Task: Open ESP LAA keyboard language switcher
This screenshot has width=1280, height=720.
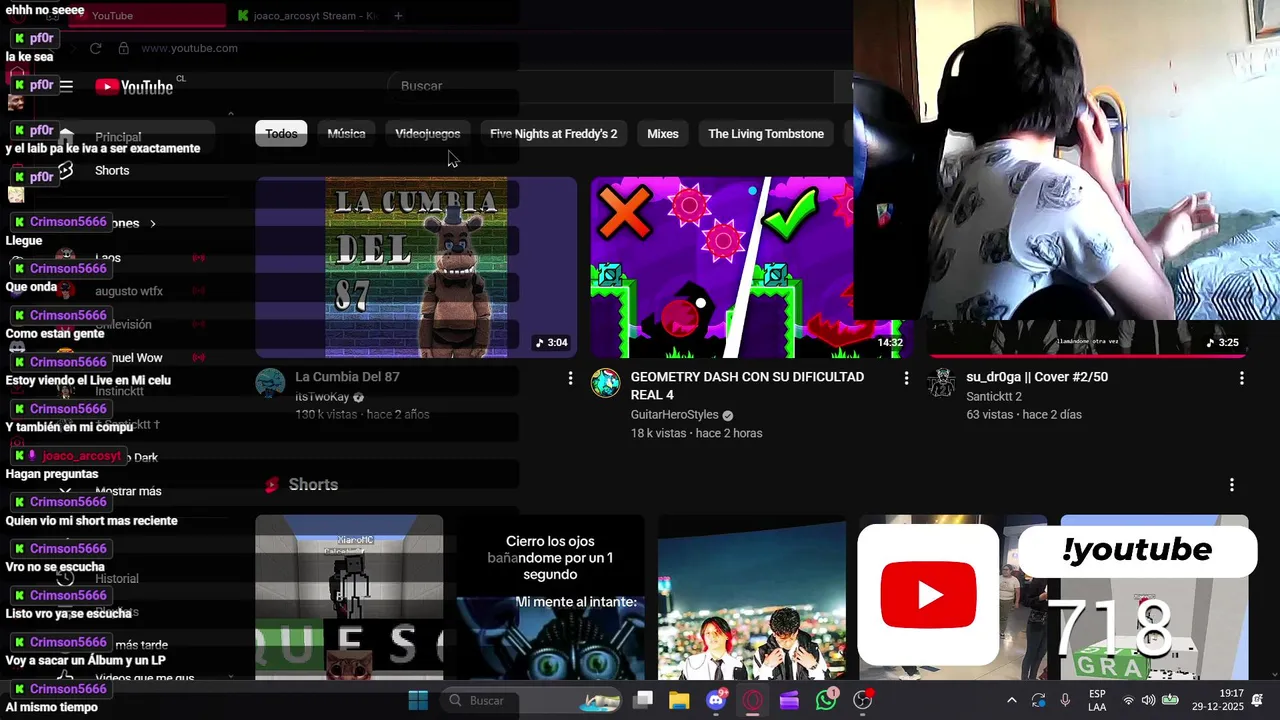Action: (x=1097, y=700)
